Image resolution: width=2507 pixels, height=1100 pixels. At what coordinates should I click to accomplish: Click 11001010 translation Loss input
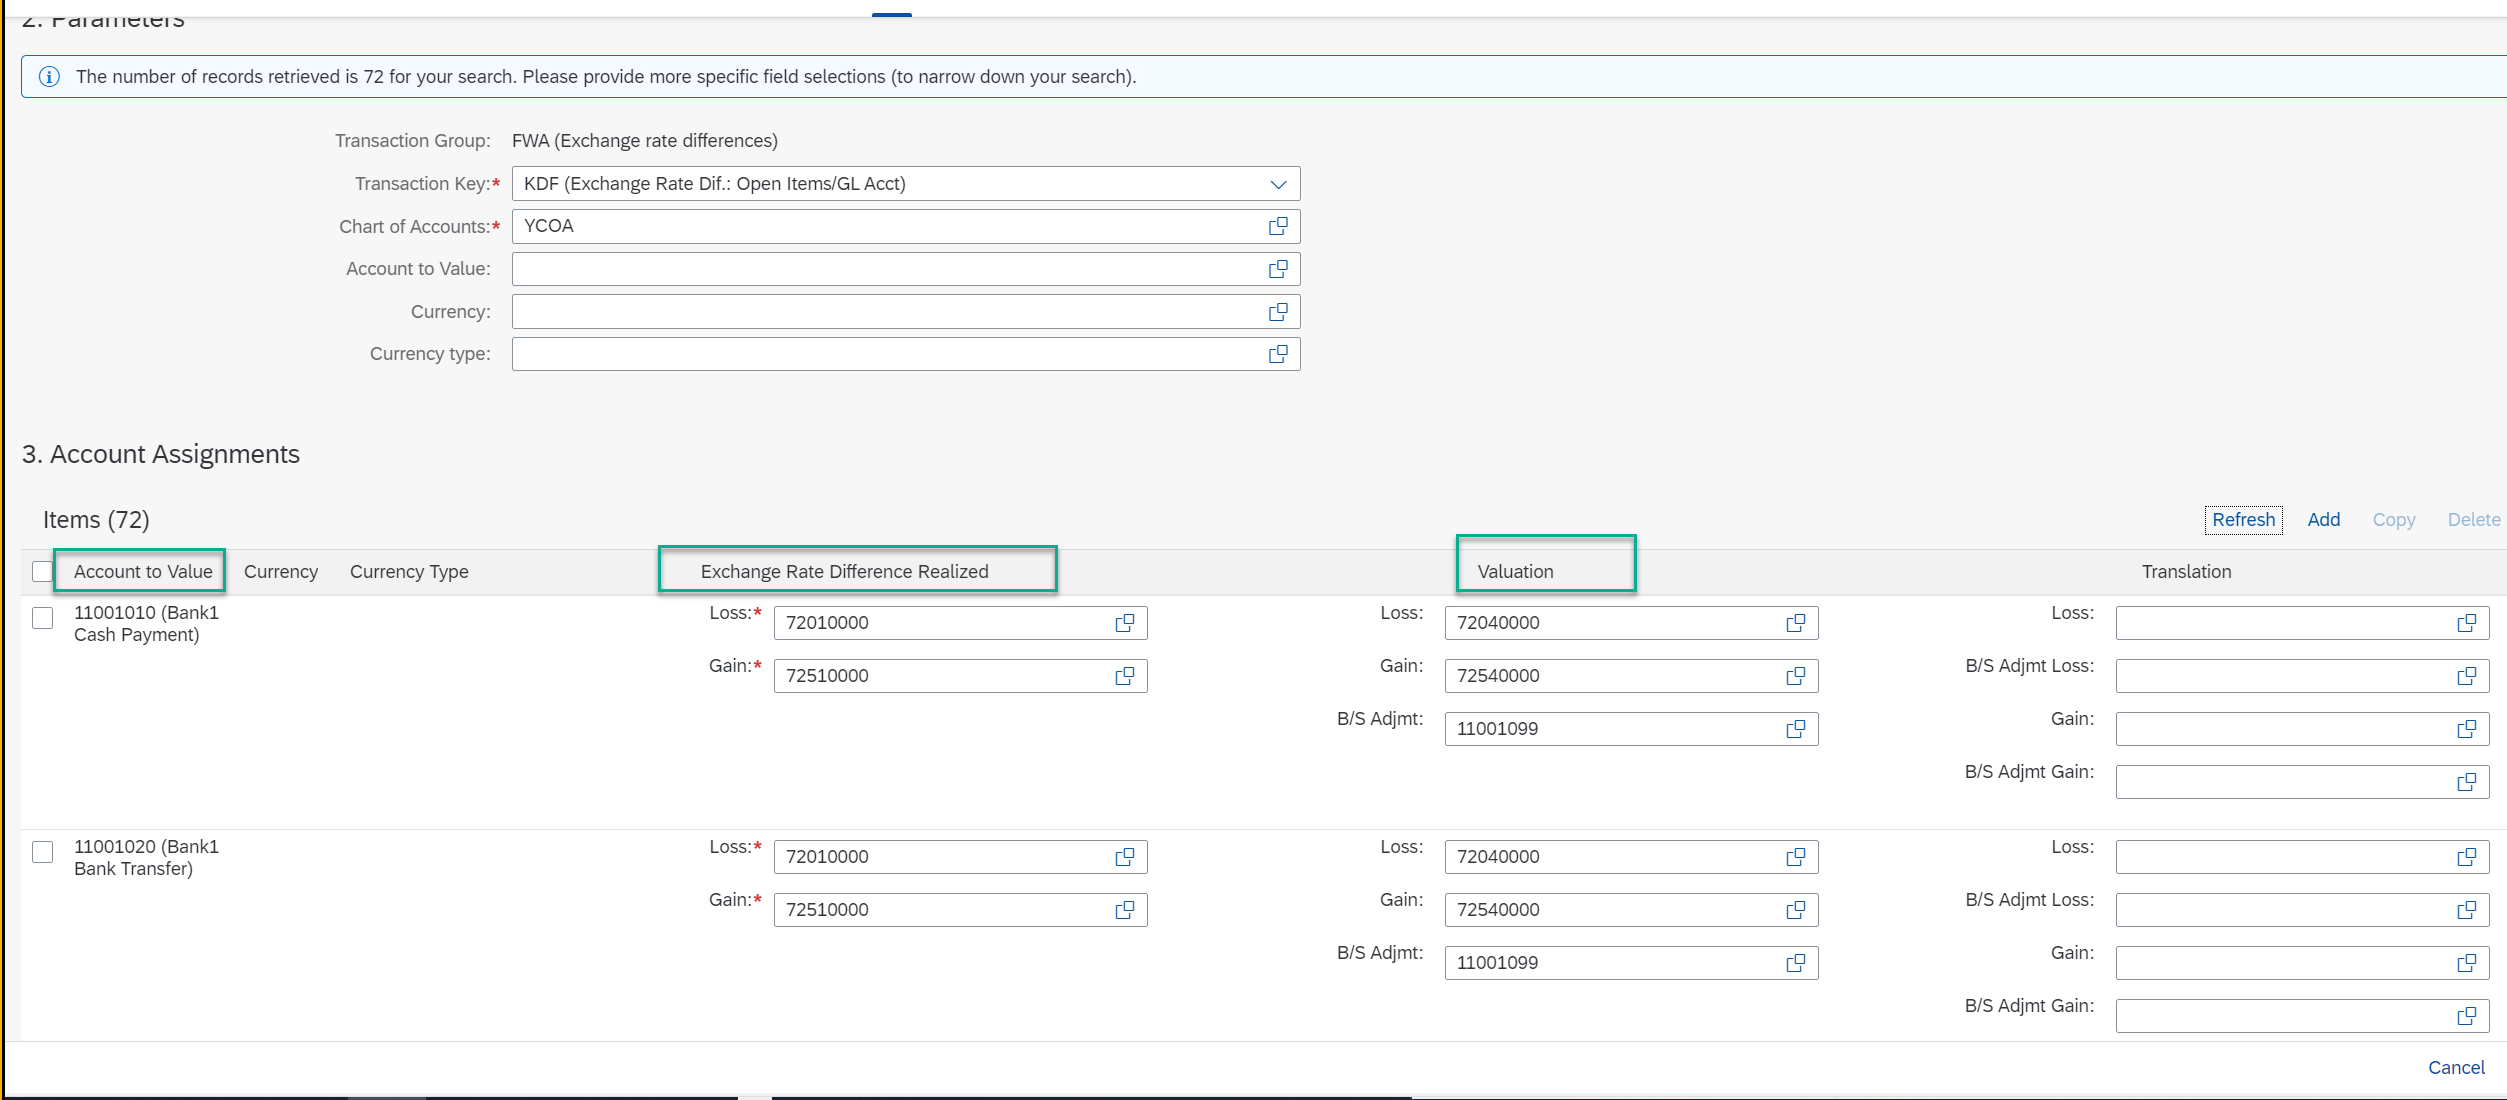(2302, 623)
